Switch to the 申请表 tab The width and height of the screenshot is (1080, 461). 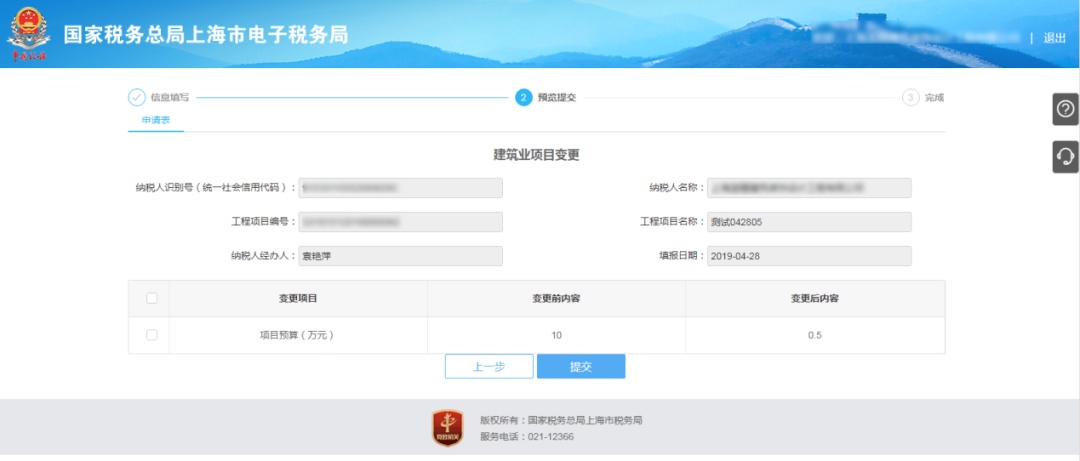point(155,119)
